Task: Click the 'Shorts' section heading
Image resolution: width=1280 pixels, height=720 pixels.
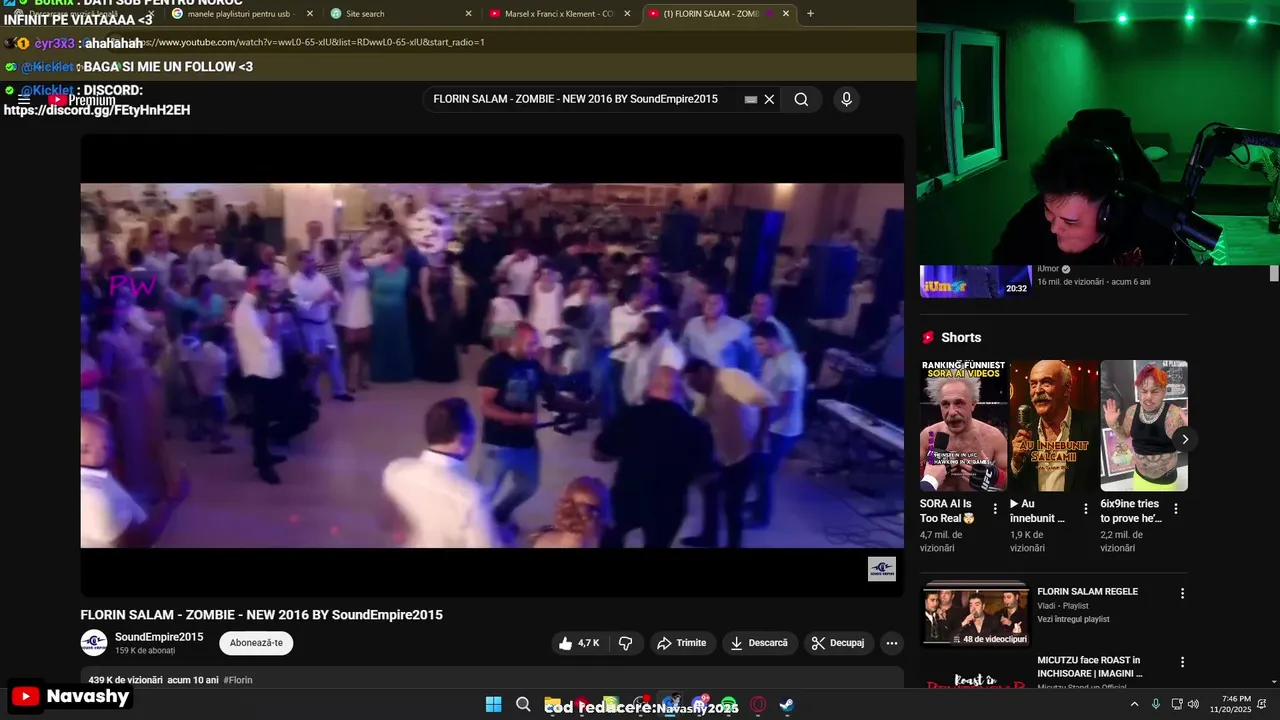Action: point(961,338)
